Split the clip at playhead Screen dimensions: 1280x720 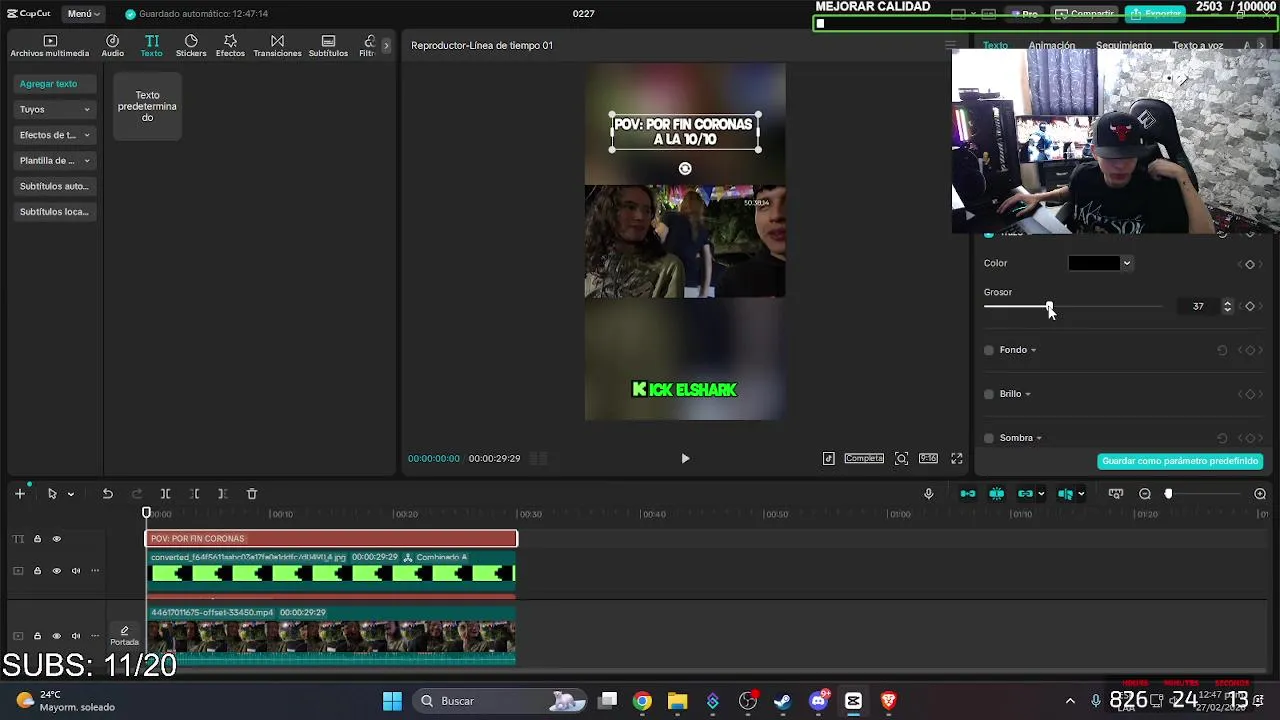(x=166, y=494)
